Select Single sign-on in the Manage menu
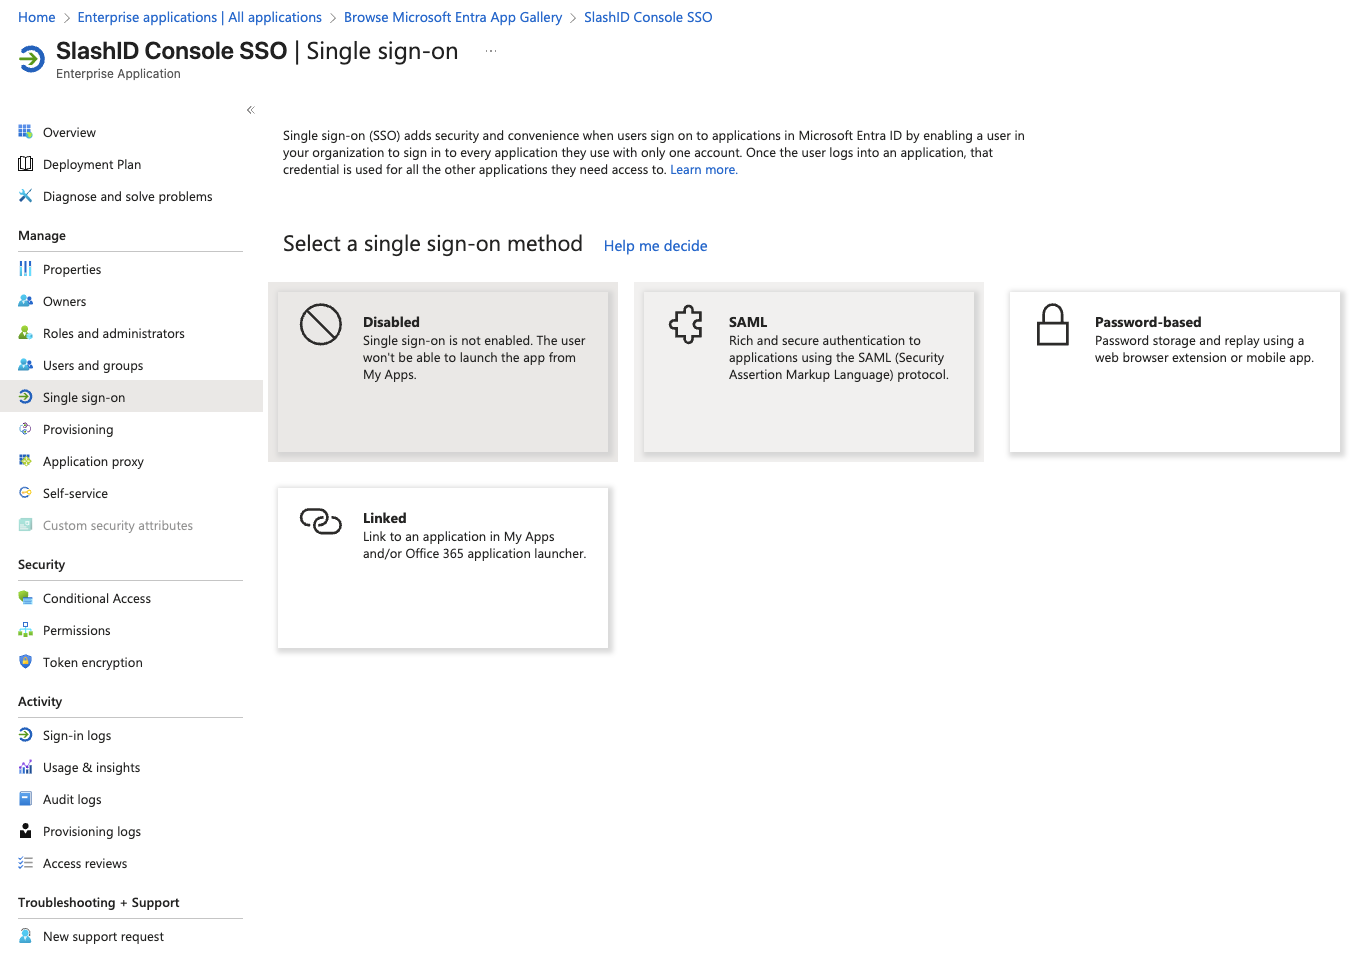The height and width of the screenshot is (955, 1362). (x=84, y=396)
